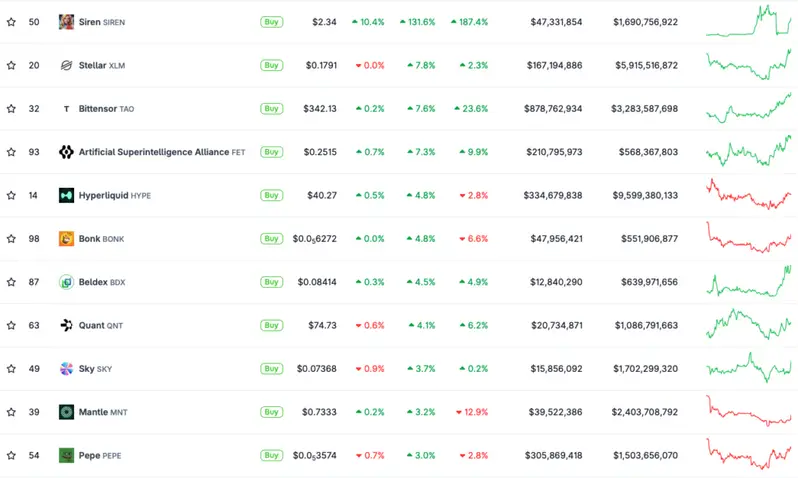Image resolution: width=798 pixels, height=478 pixels.
Task: Open Quant's green sparkline chart
Action: click(749, 324)
